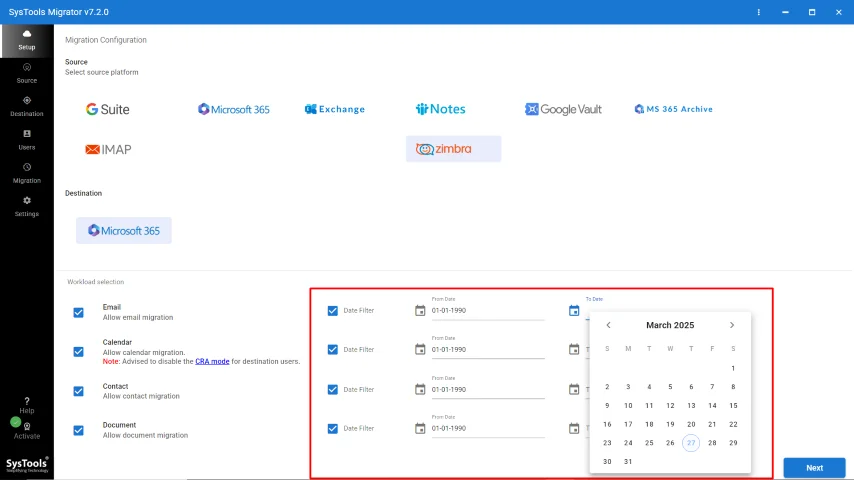
Task: Select Microsoft 365 destination platform
Action: 124,230
